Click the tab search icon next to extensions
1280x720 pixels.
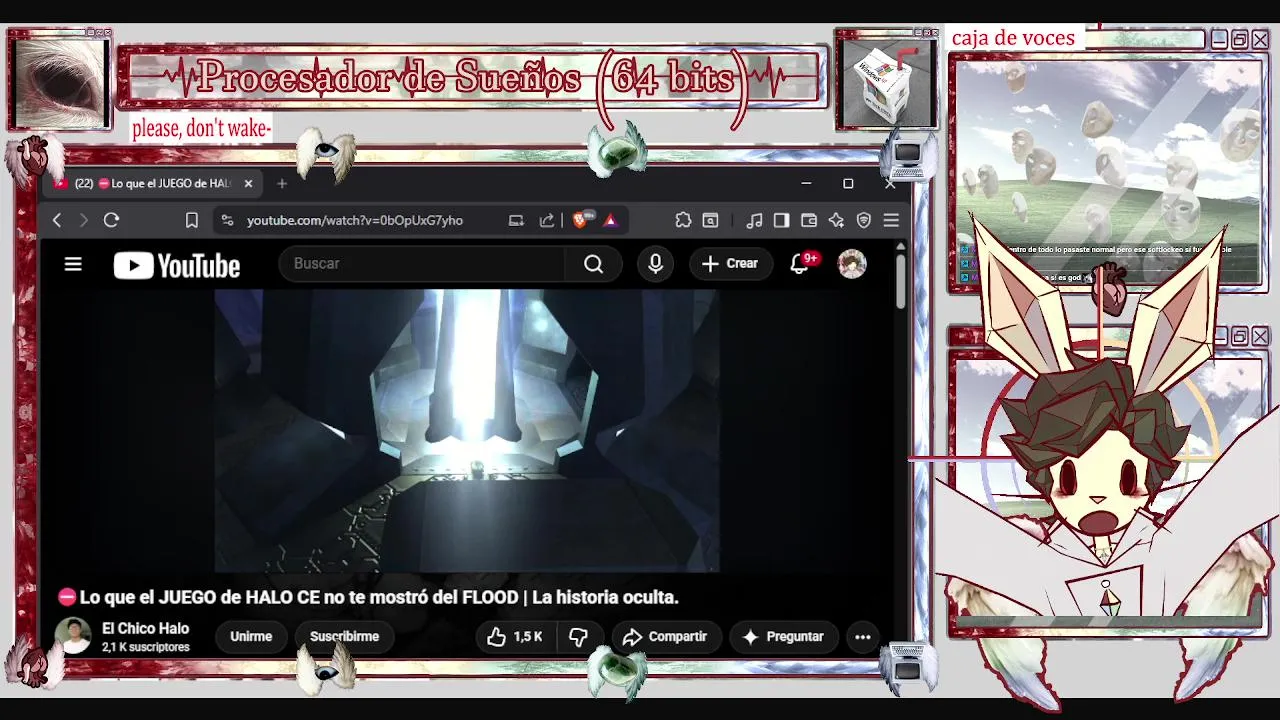pyautogui.click(x=710, y=220)
